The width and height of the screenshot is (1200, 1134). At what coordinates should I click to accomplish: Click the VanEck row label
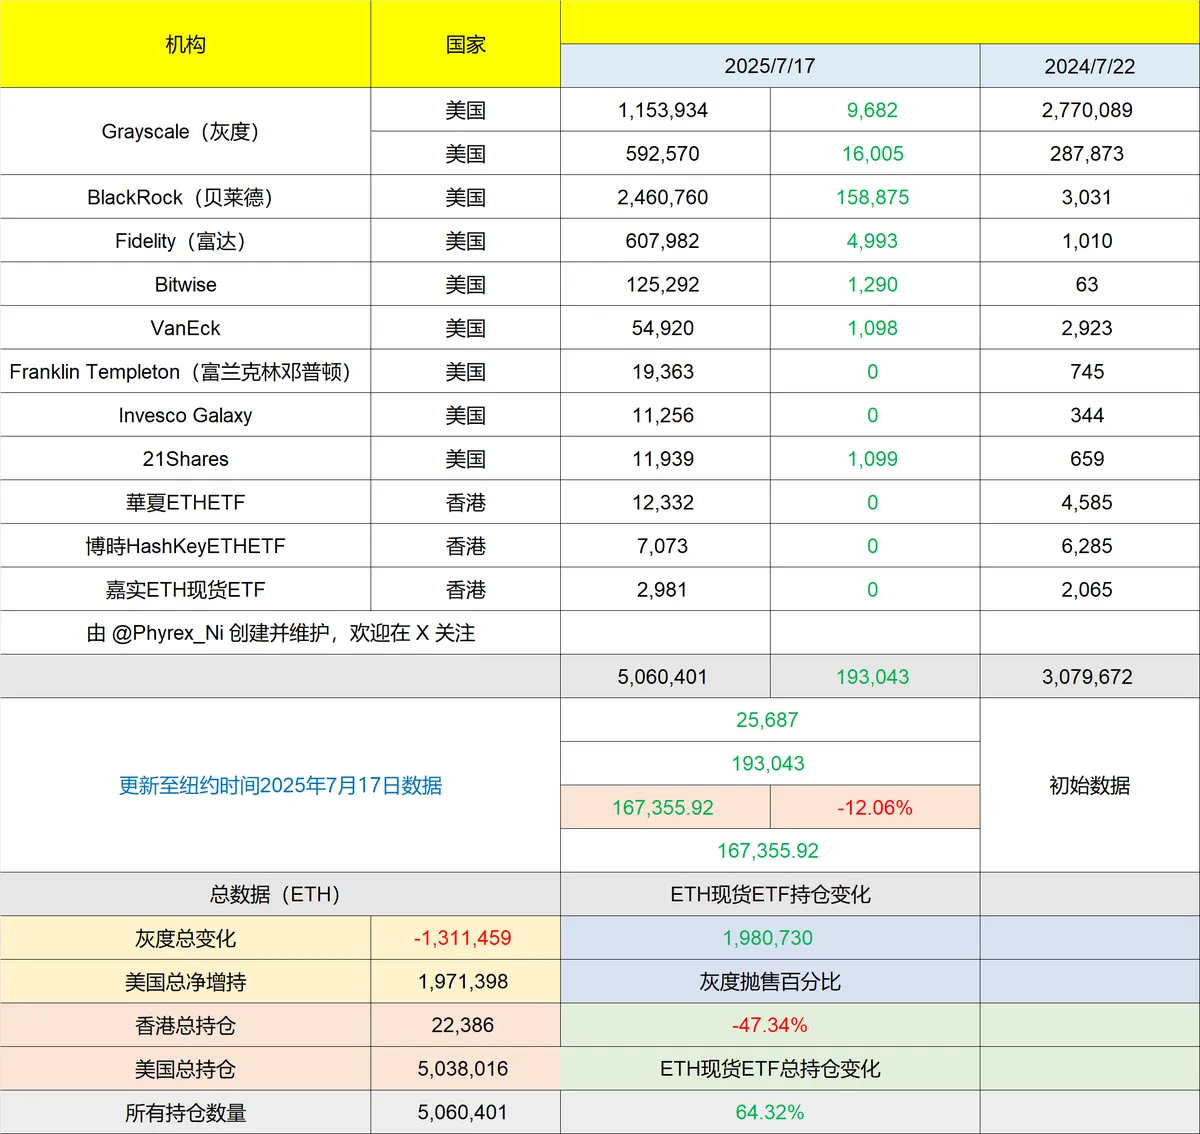(x=186, y=328)
